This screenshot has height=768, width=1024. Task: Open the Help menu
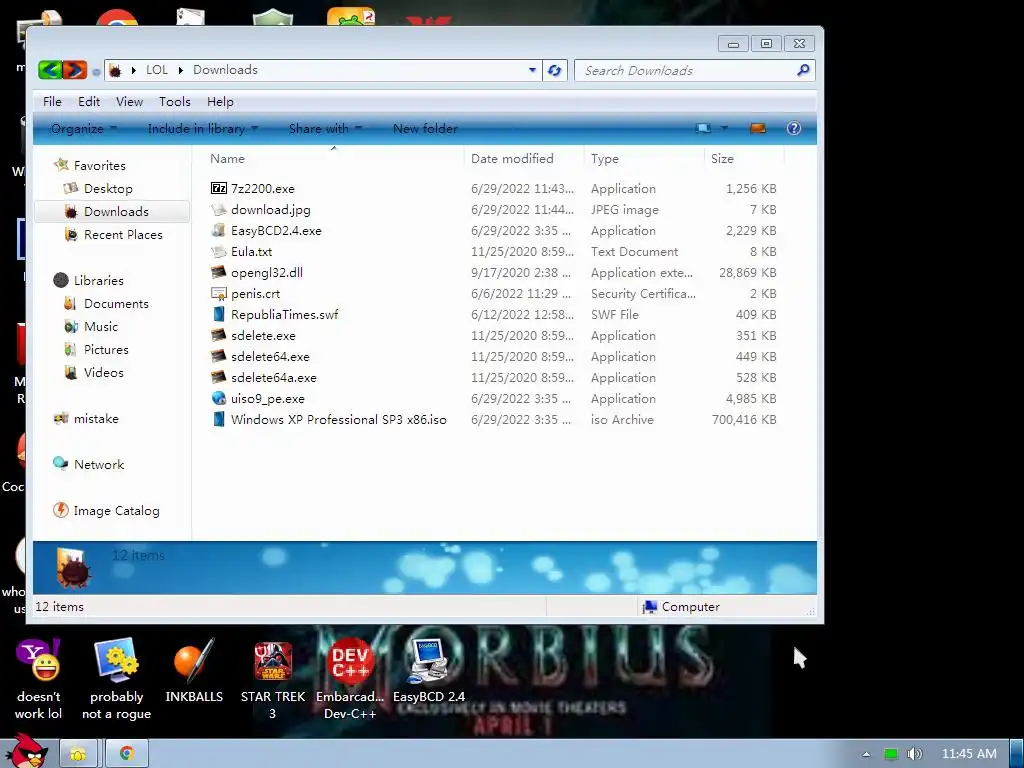(220, 101)
